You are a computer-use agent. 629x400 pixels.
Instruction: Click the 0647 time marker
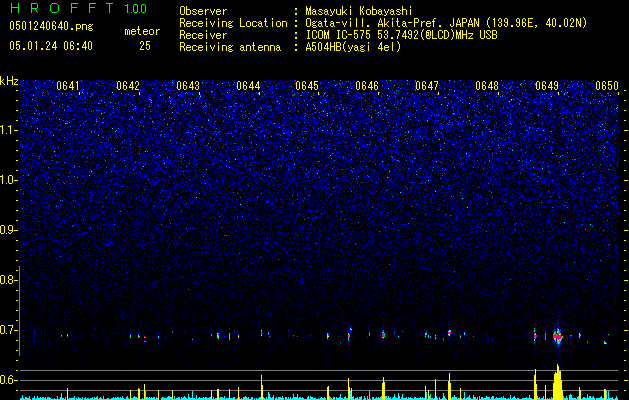(x=427, y=86)
